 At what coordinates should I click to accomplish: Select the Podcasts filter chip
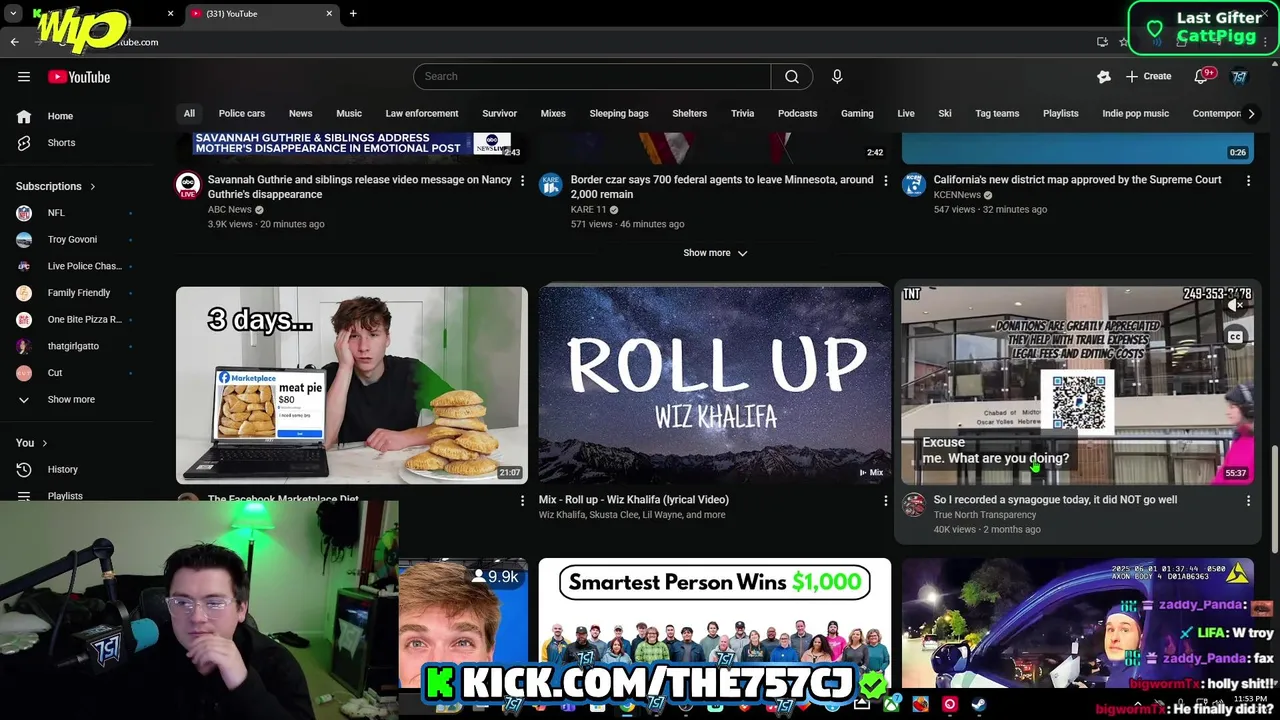click(x=798, y=114)
